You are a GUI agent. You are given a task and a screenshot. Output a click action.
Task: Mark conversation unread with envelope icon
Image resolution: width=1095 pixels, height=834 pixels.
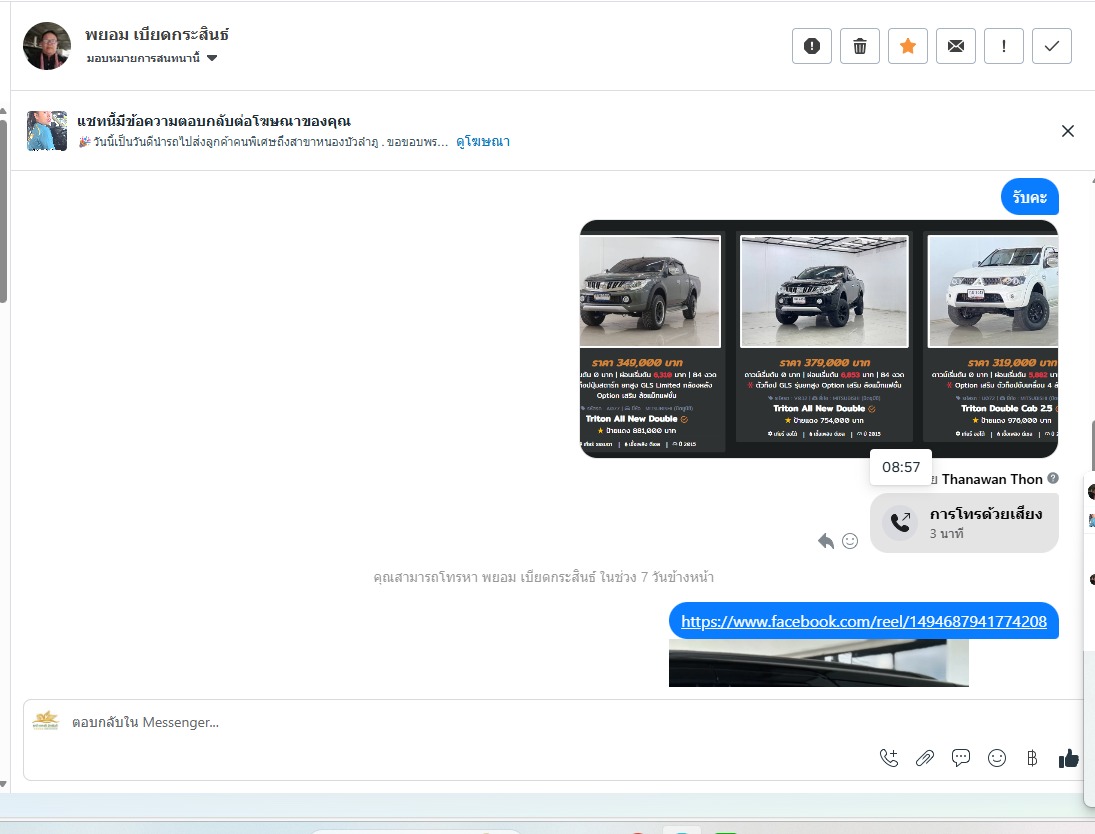(955, 46)
